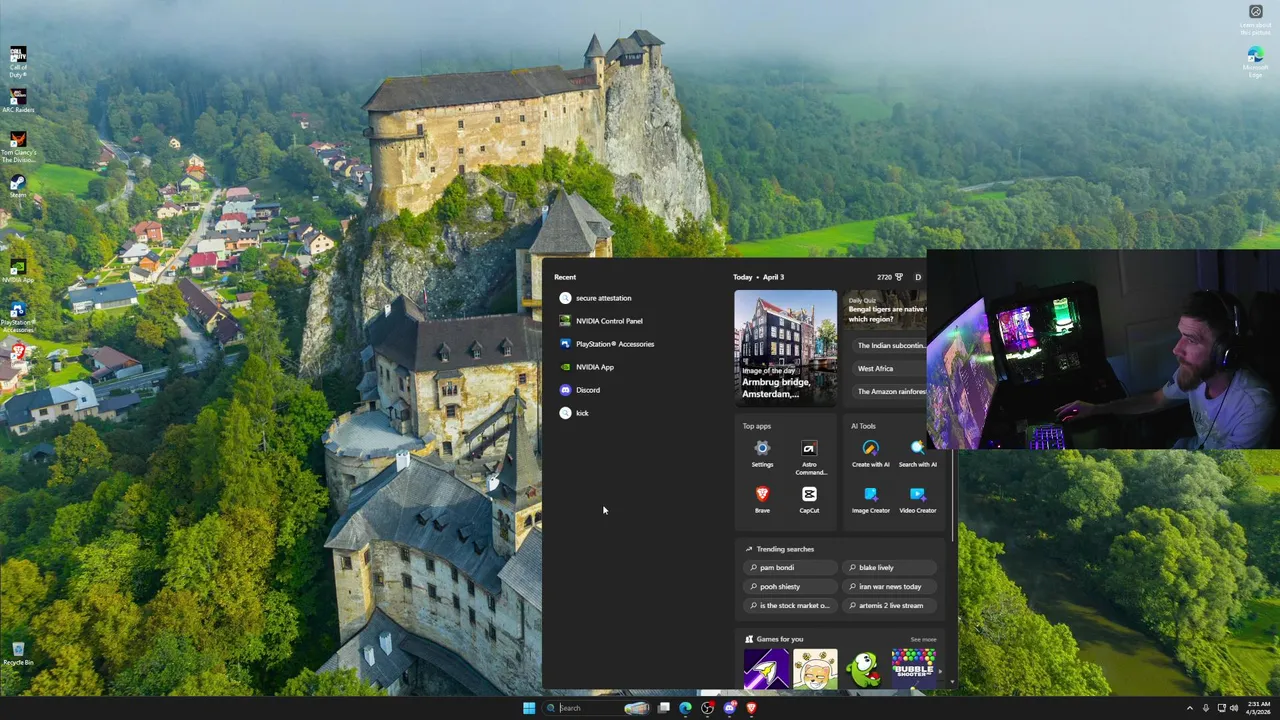This screenshot has height=720, width=1280.
Task: Open Discord from taskbar
Action: (x=729, y=708)
